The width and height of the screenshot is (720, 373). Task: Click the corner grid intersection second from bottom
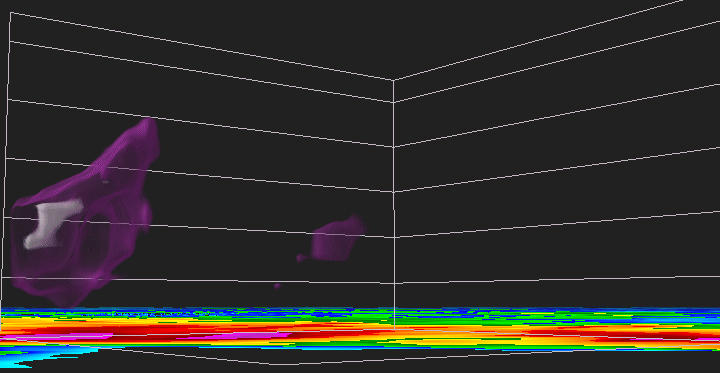394,237
